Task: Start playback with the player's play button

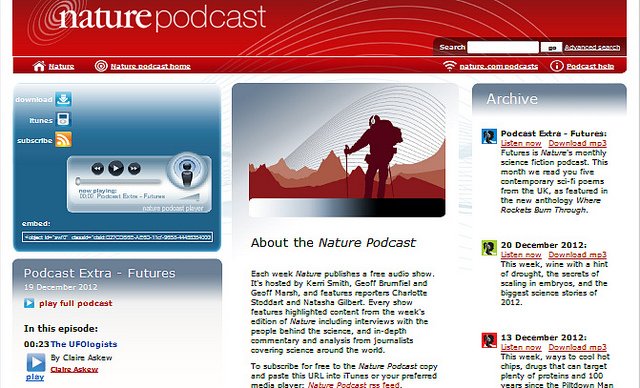Action: (x=116, y=168)
